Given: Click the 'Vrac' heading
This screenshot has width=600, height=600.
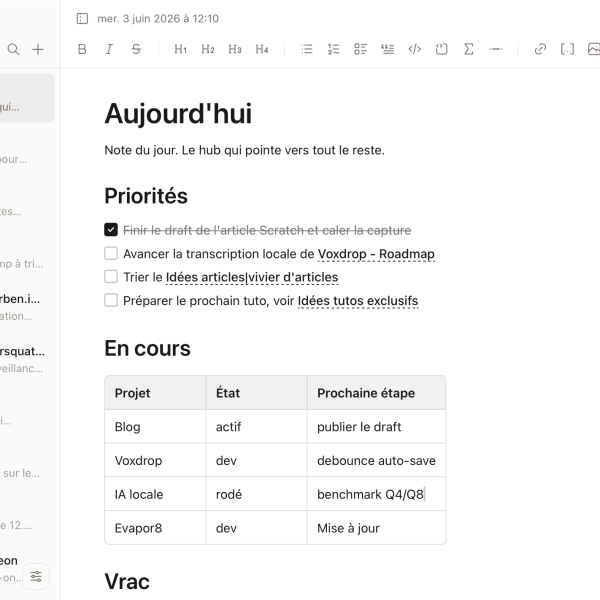Looking at the screenshot, I should pyautogui.click(x=127, y=582).
